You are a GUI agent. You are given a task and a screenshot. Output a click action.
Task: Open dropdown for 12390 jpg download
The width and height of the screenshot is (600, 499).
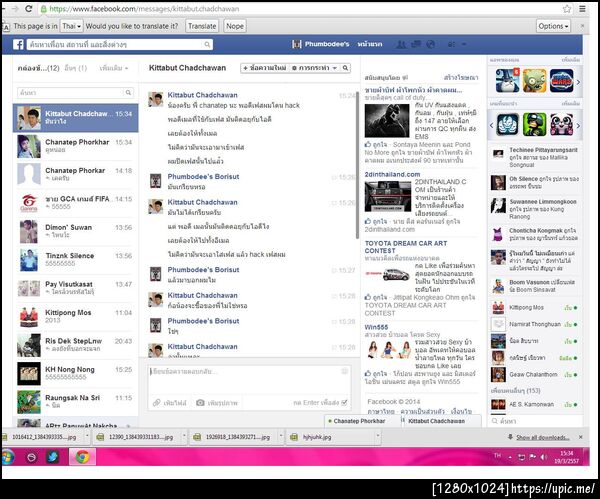pyautogui.click(x=184, y=436)
